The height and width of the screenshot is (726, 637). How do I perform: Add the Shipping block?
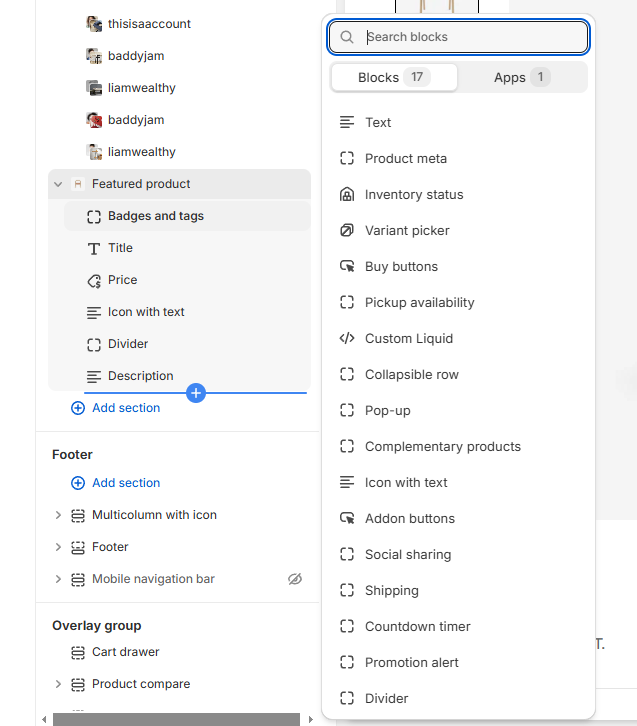coord(458,590)
